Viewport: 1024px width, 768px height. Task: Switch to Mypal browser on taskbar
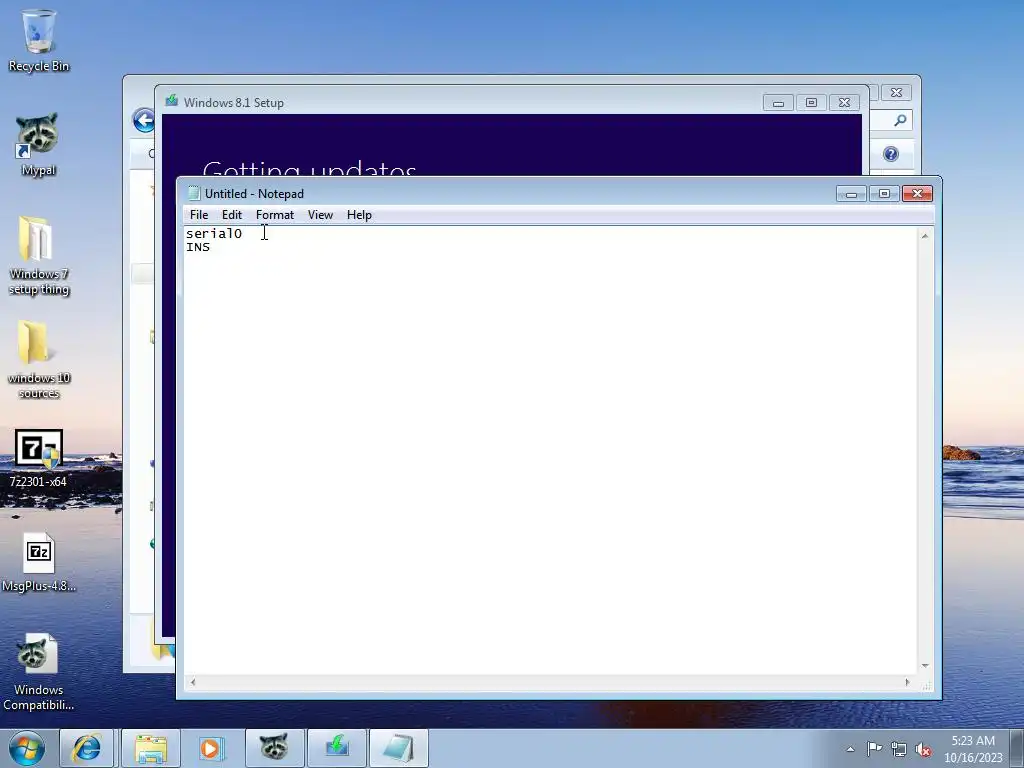click(x=274, y=748)
